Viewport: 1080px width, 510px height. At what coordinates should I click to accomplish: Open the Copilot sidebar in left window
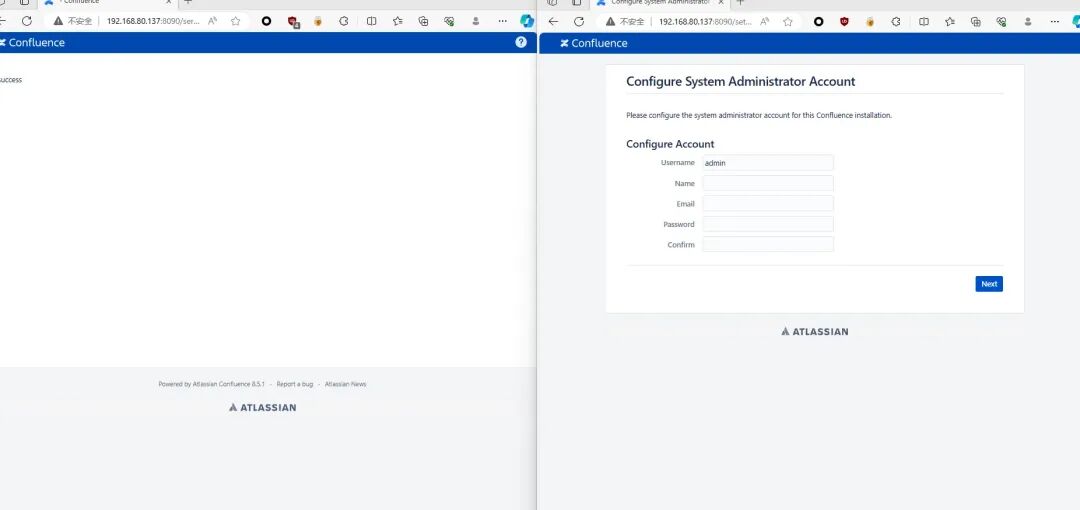coord(527,21)
